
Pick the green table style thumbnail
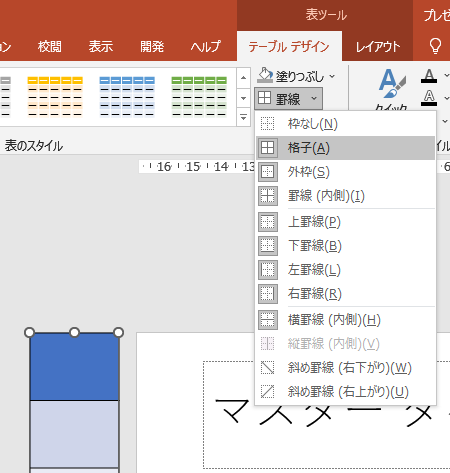[x=199, y=97]
